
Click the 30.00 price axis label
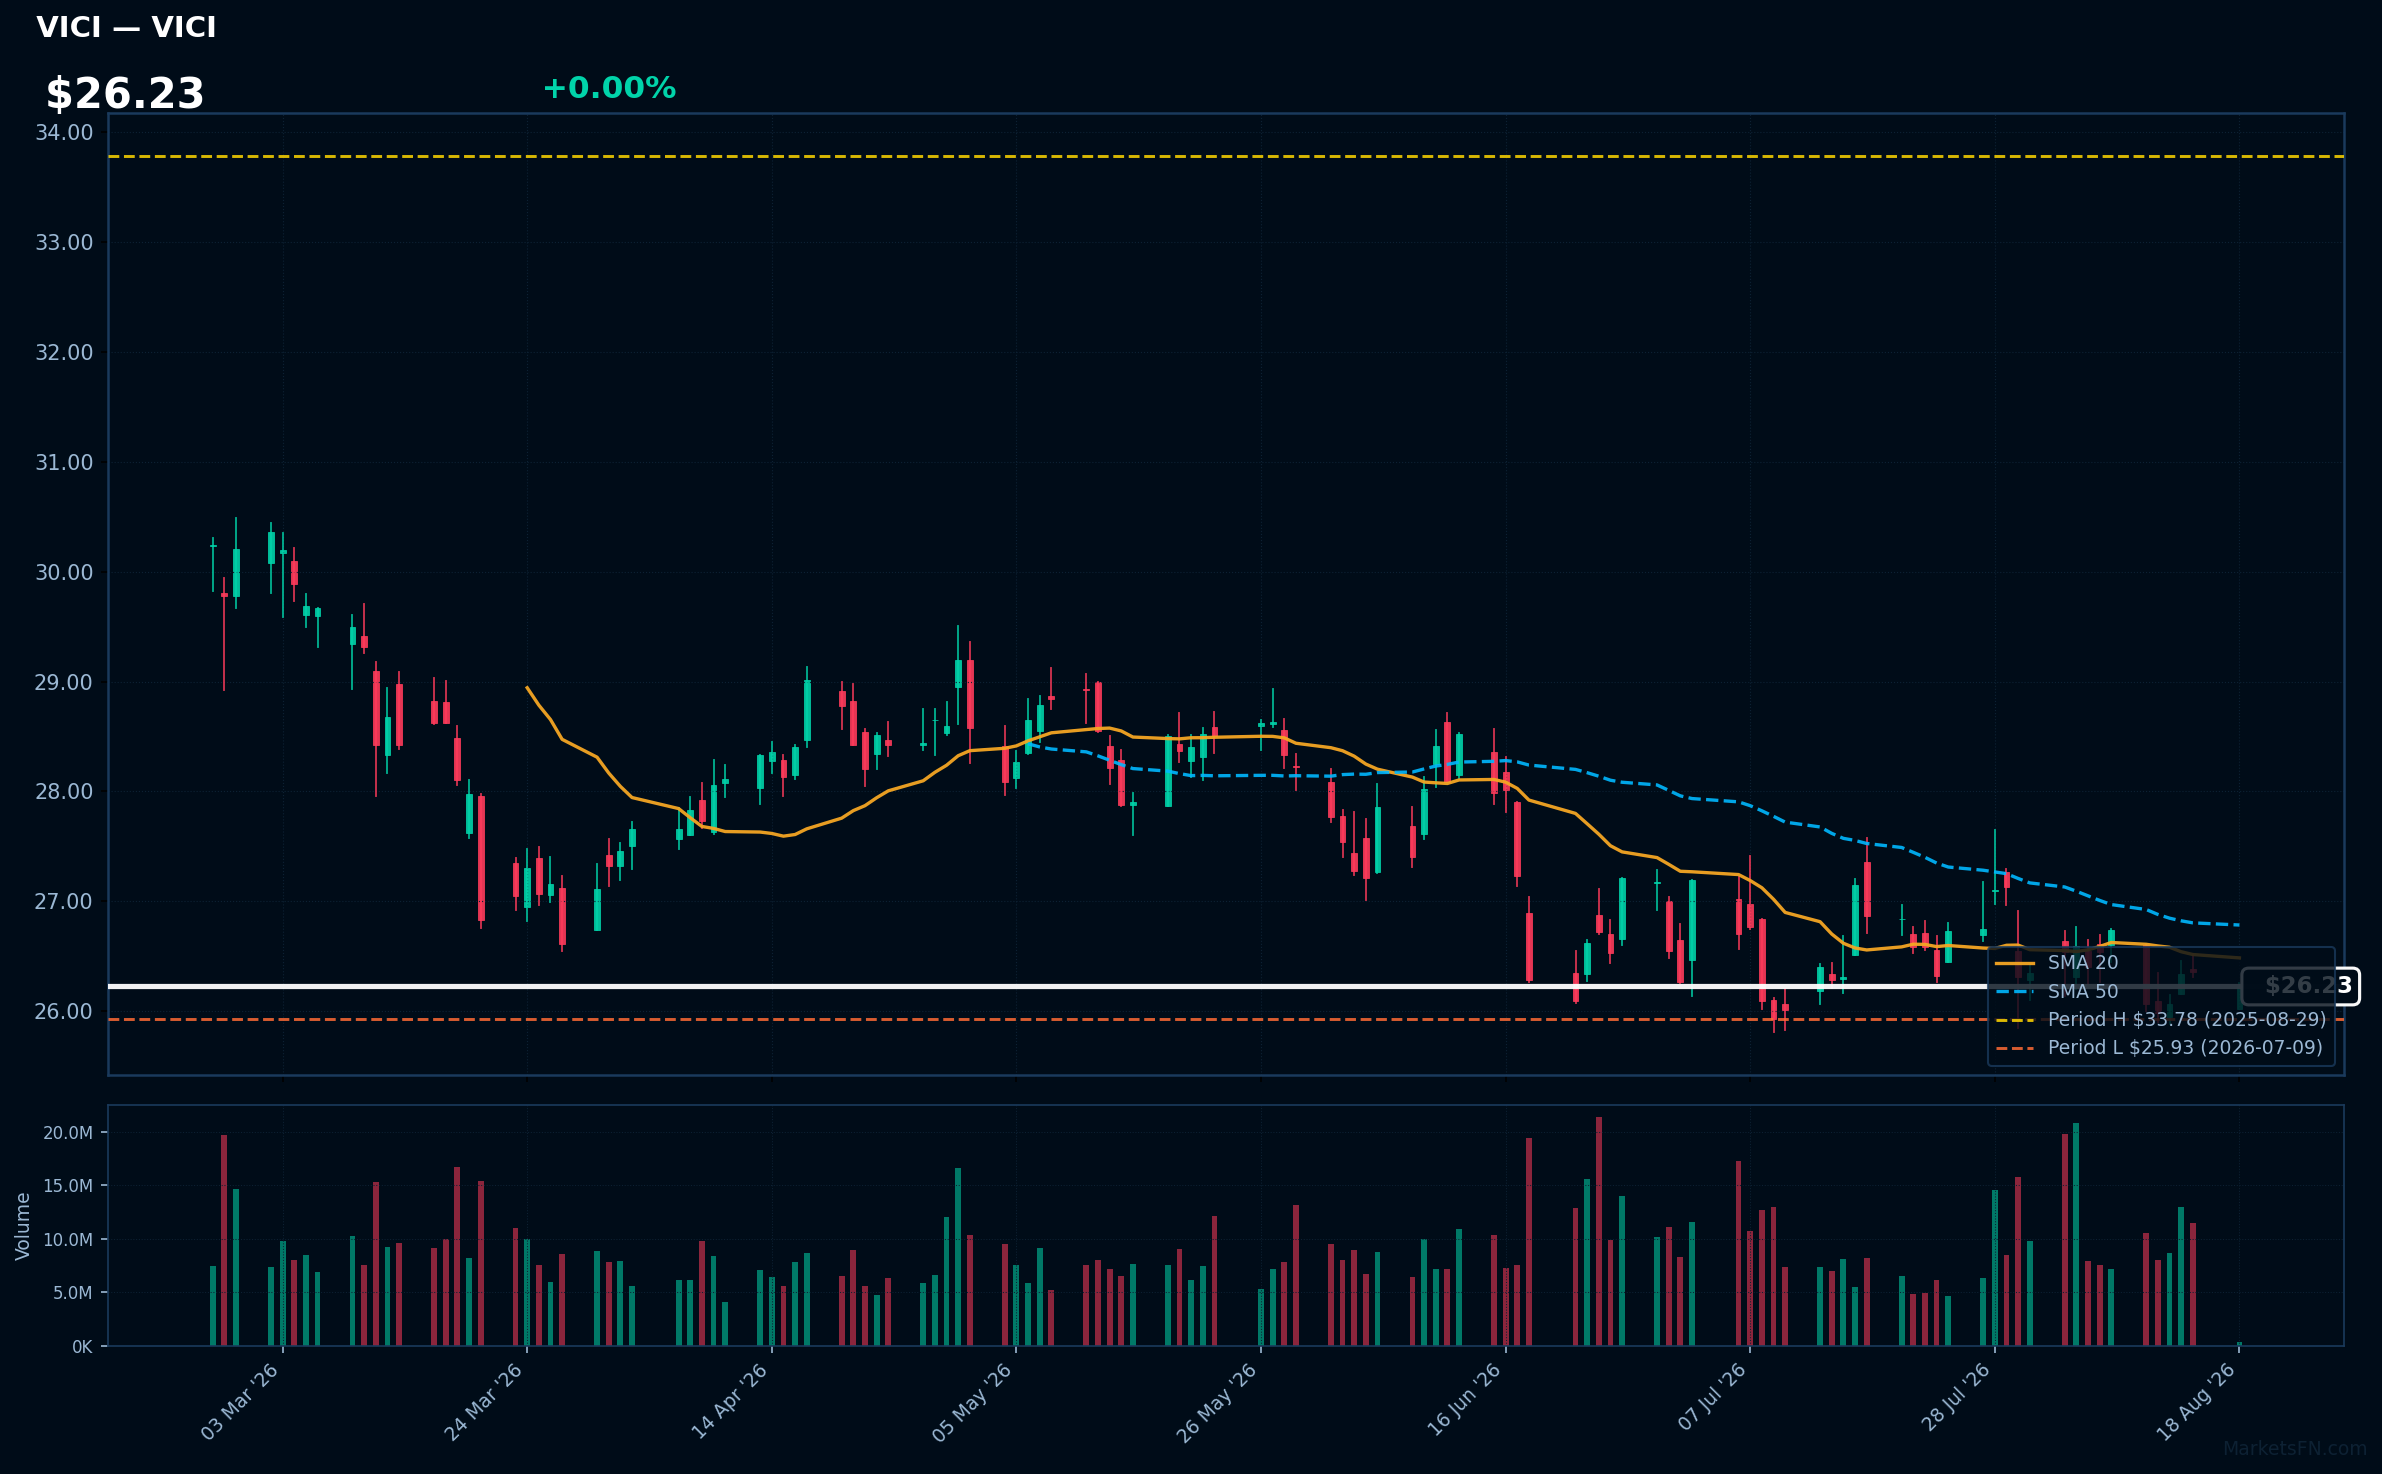(64, 573)
